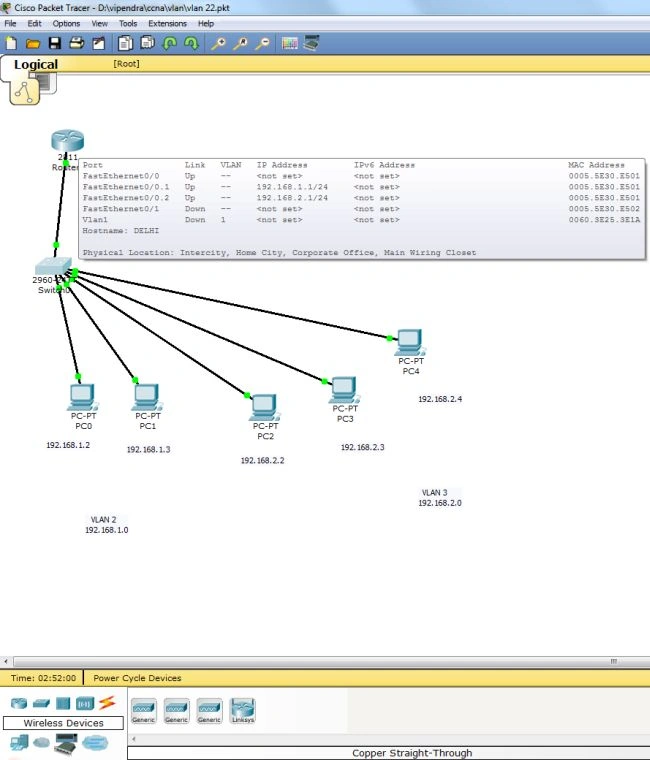This screenshot has width=650, height=760.
Task: Open a saved file via folder icon
Action: (33, 44)
